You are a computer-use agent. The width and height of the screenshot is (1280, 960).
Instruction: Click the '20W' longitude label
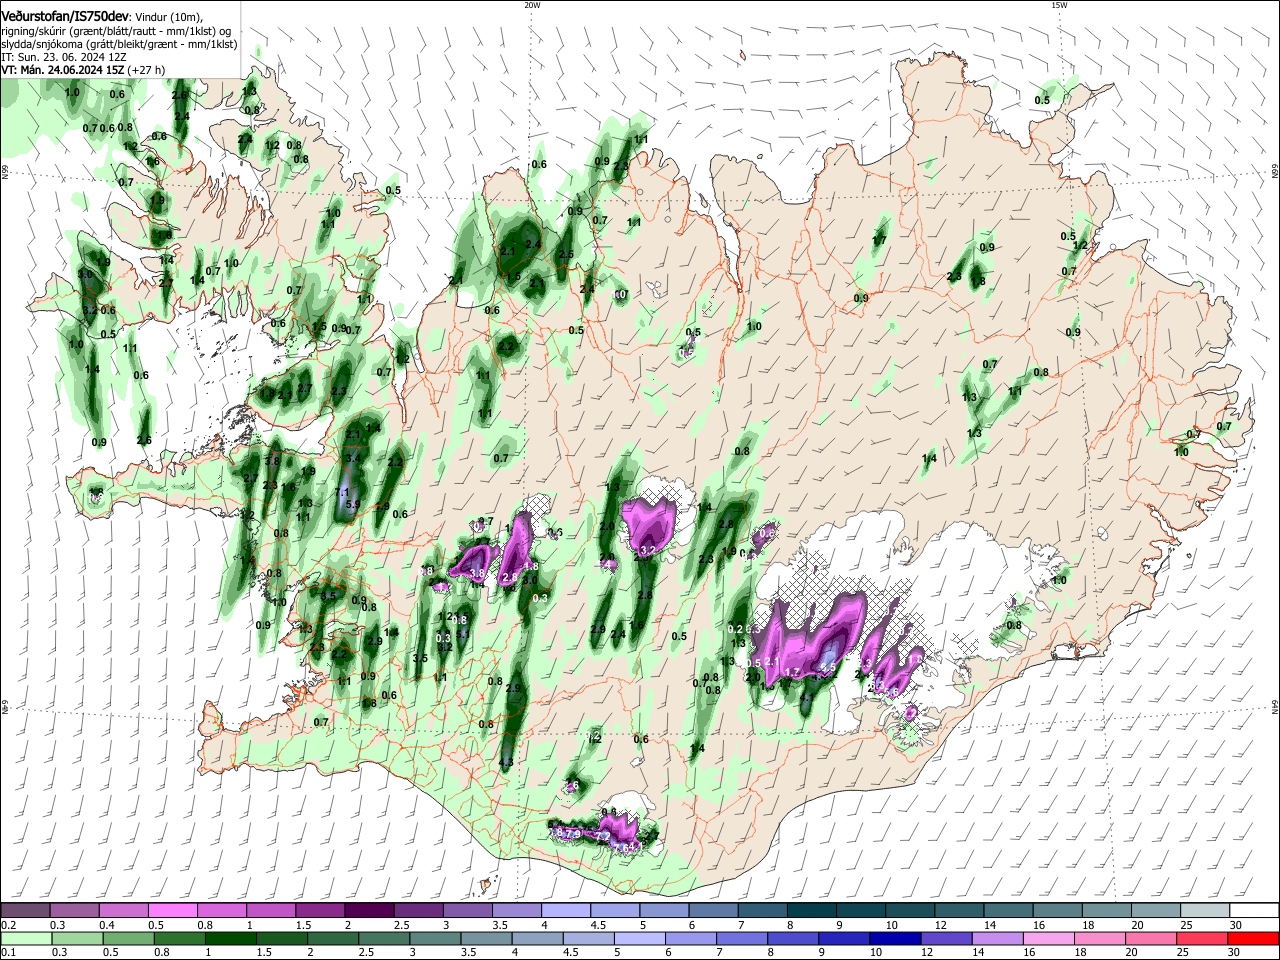532,5
